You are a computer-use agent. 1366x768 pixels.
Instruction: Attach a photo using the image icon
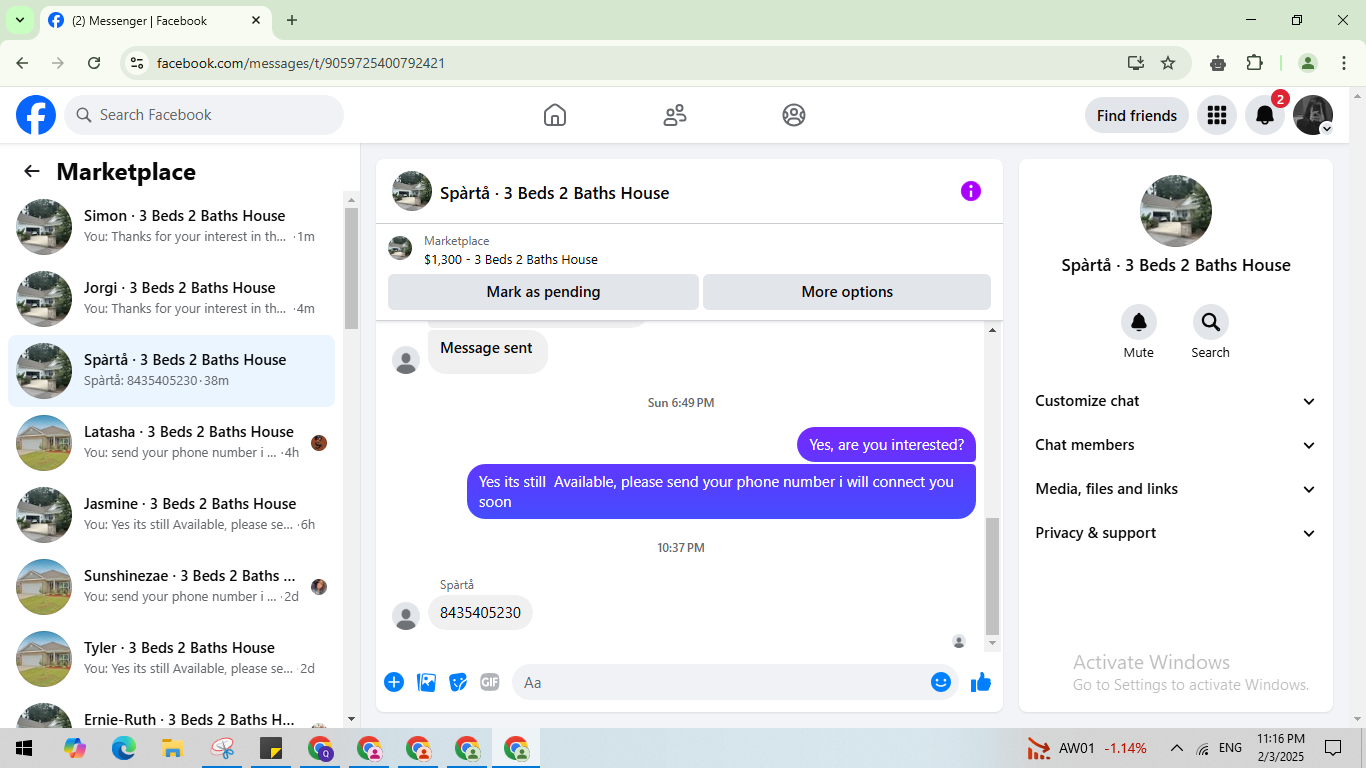click(427, 682)
